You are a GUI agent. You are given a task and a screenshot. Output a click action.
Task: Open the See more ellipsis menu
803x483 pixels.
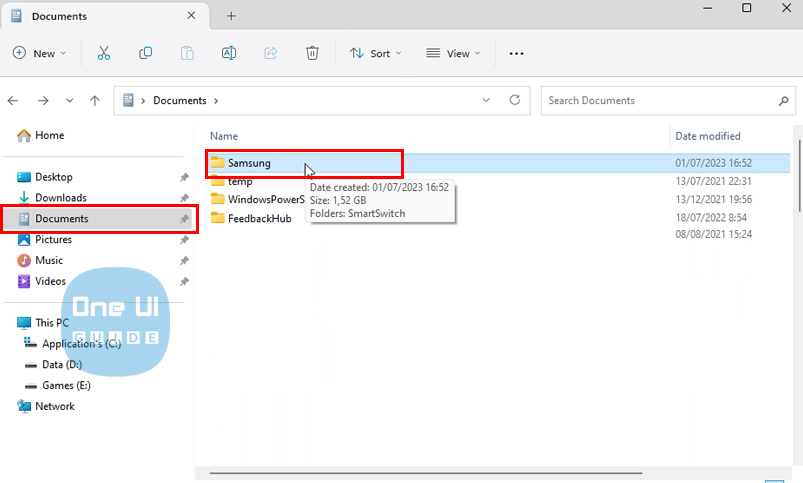pyautogui.click(x=516, y=53)
